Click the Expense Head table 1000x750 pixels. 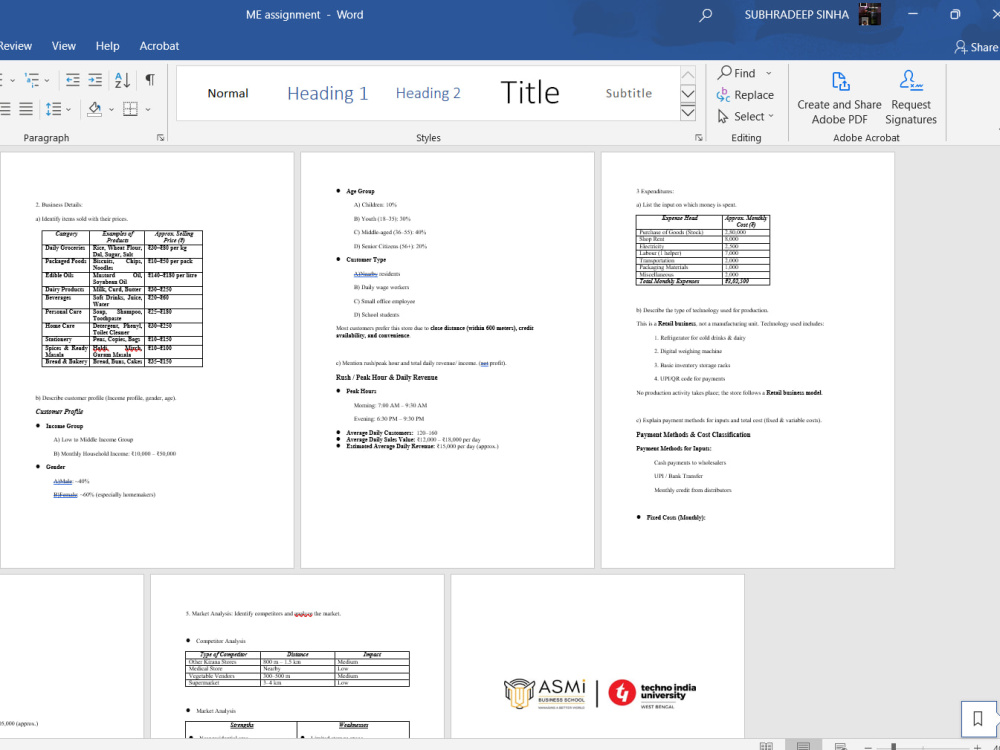(x=703, y=250)
